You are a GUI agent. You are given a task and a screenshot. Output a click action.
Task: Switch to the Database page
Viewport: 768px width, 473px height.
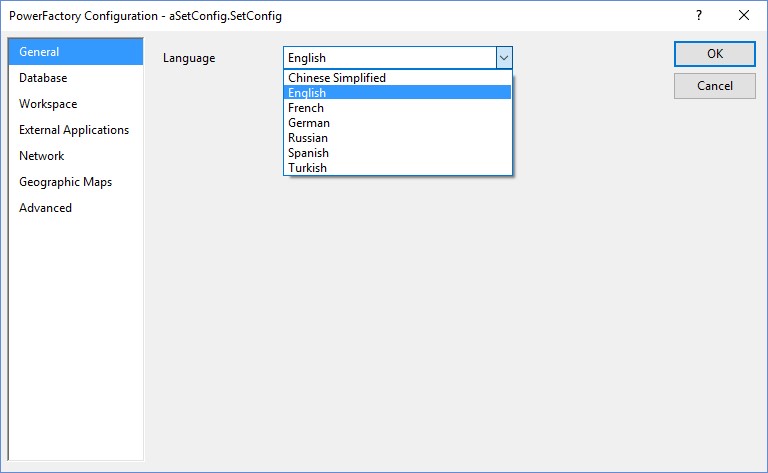pos(43,78)
